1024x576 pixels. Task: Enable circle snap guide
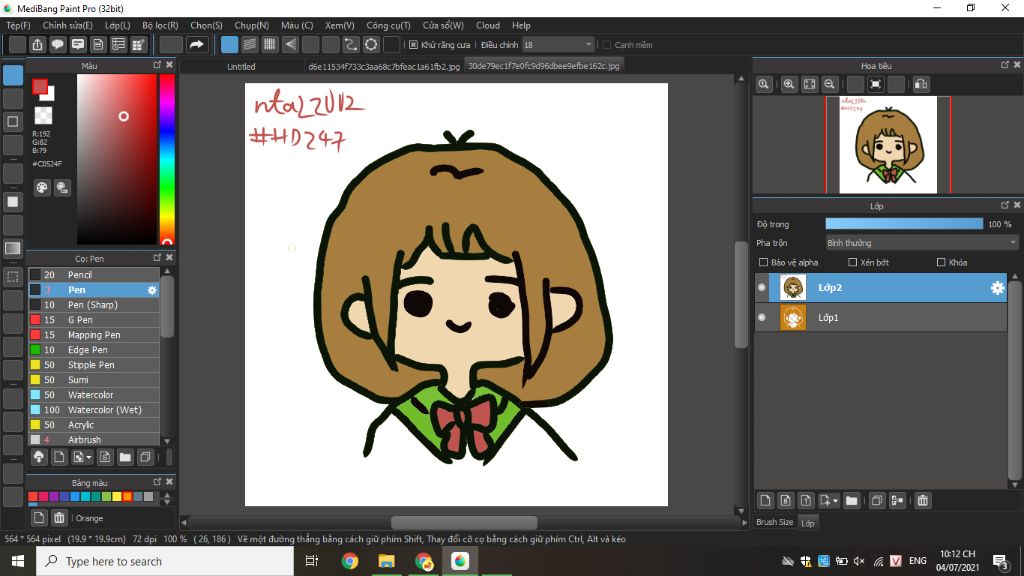coord(371,44)
